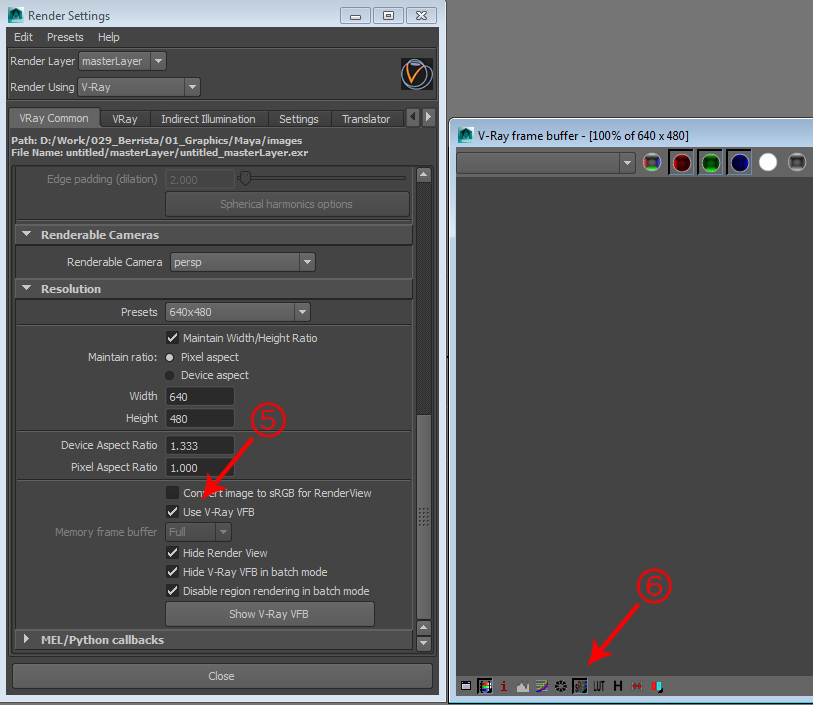Enable Convert image to sRGB for RenderView
Image resolution: width=813 pixels, height=705 pixels.
[173, 492]
